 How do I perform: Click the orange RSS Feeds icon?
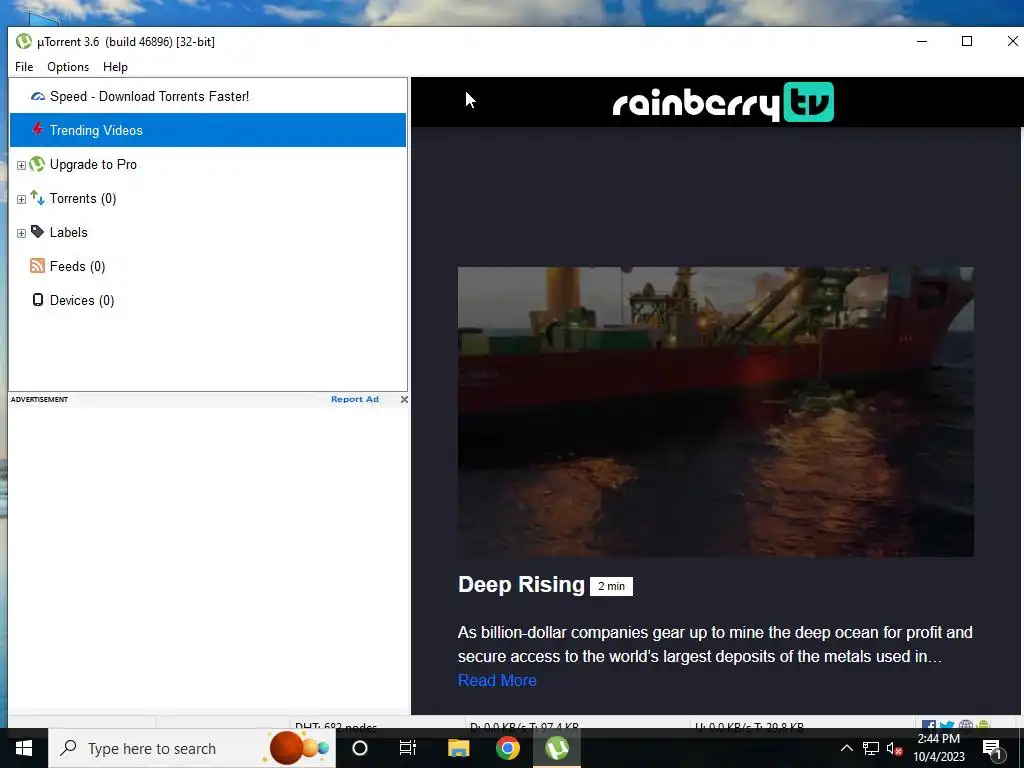pyautogui.click(x=37, y=266)
